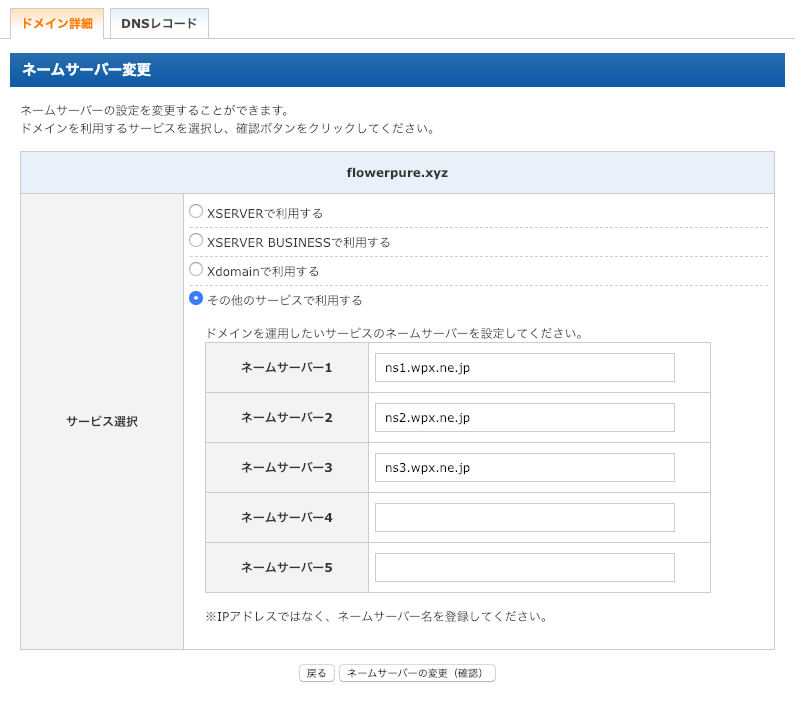The height and width of the screenshot is (702, 805).
Task: Click the IPアドレスではなく note text
Action: coord(376,617)
